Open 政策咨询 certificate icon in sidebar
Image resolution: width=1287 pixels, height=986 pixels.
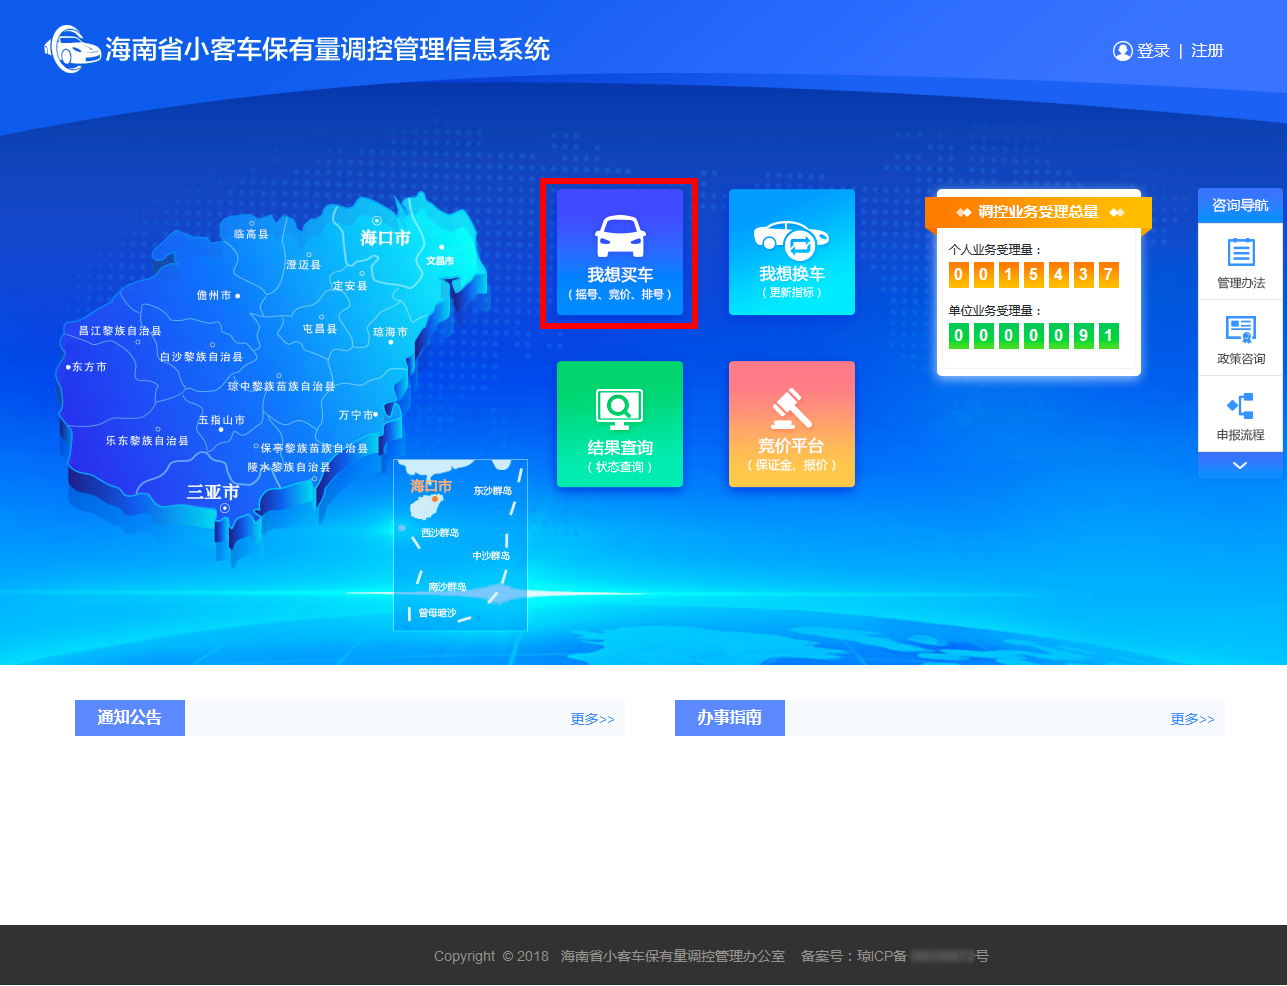pyautogui.click(x=1240, y=338)
